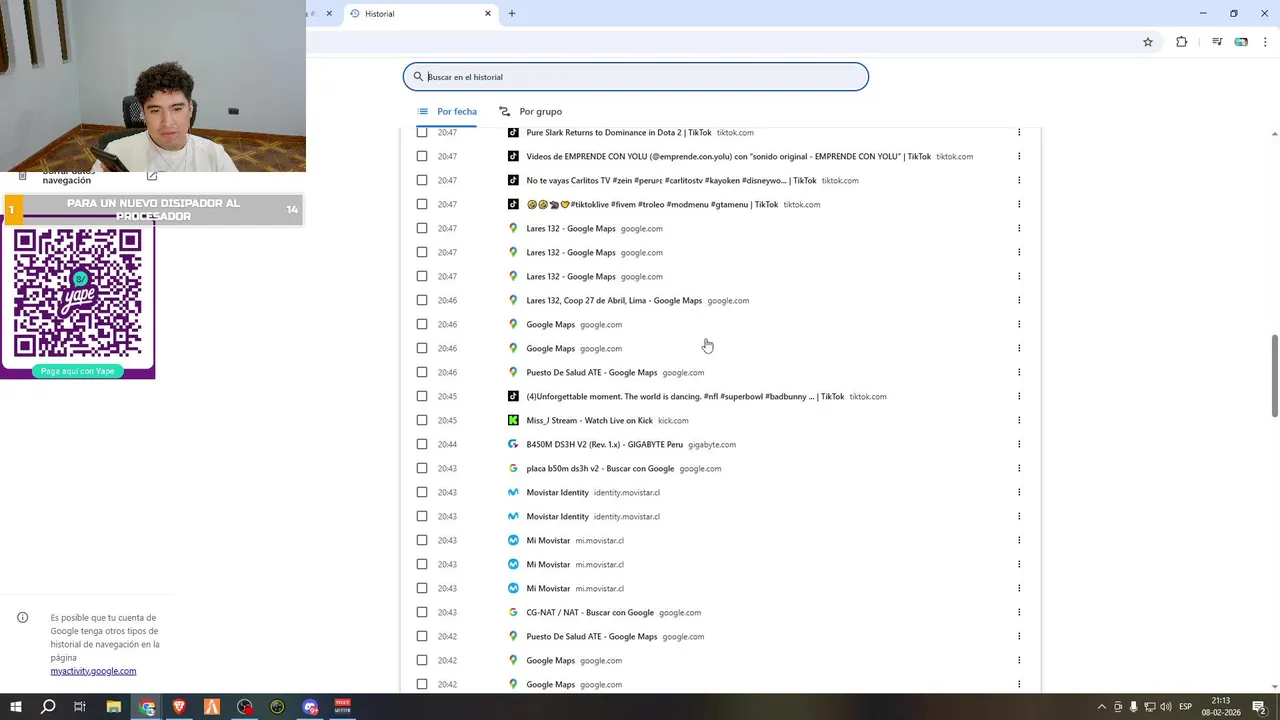Open File Explorer from the taskbar
The height and width of the screenshot is (720, 1280).
(x=114, y=707)
